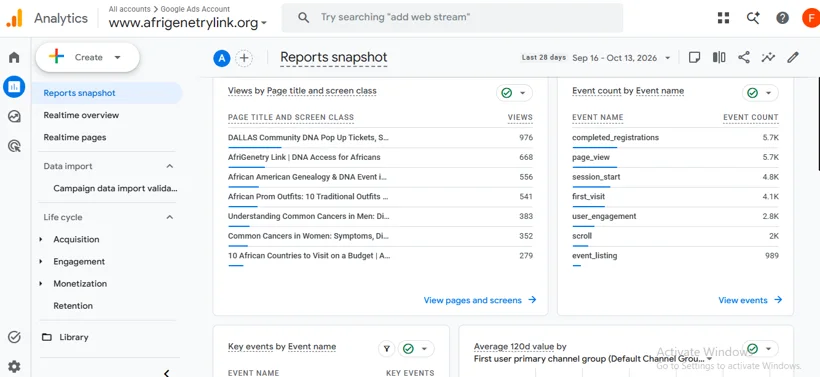Screen dimensions: 820x377
Task: Click the search magnifier icon
Action: (x=303, y=18)
